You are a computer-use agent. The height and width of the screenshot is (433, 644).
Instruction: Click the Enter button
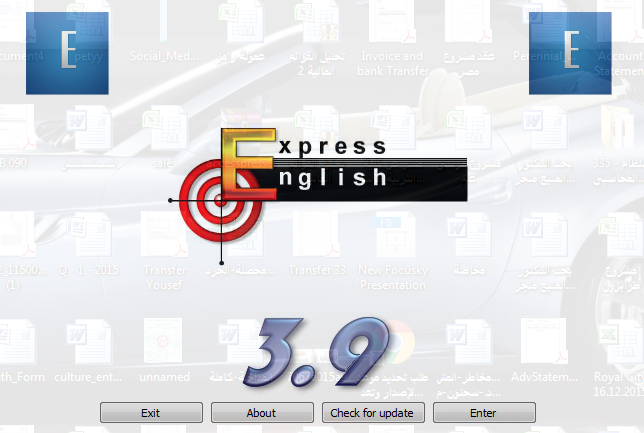[484, 412]
